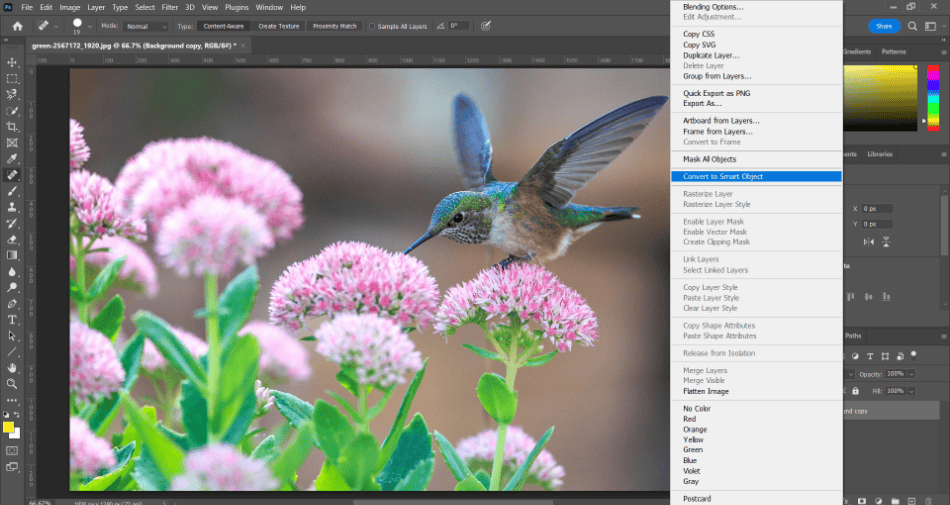The width and height of the screenshot is (950, 505).
Task: Select the Line tool
Action: pos(12,351)
